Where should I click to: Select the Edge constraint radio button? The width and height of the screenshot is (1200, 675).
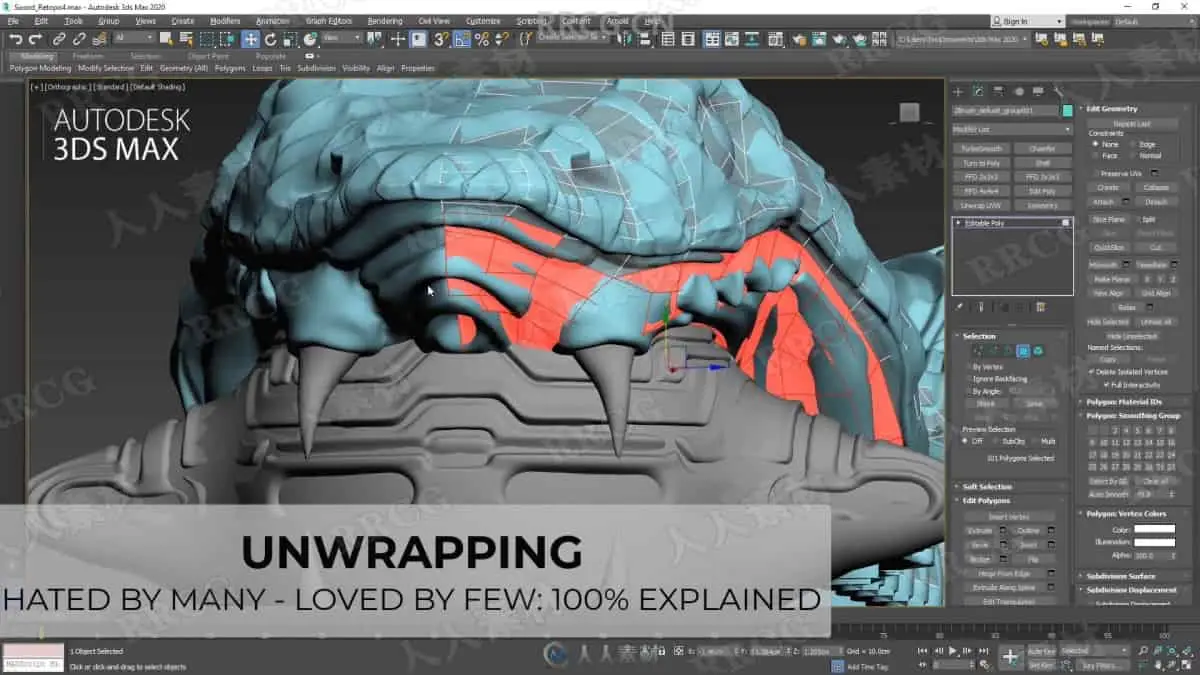click(1133, 144)
